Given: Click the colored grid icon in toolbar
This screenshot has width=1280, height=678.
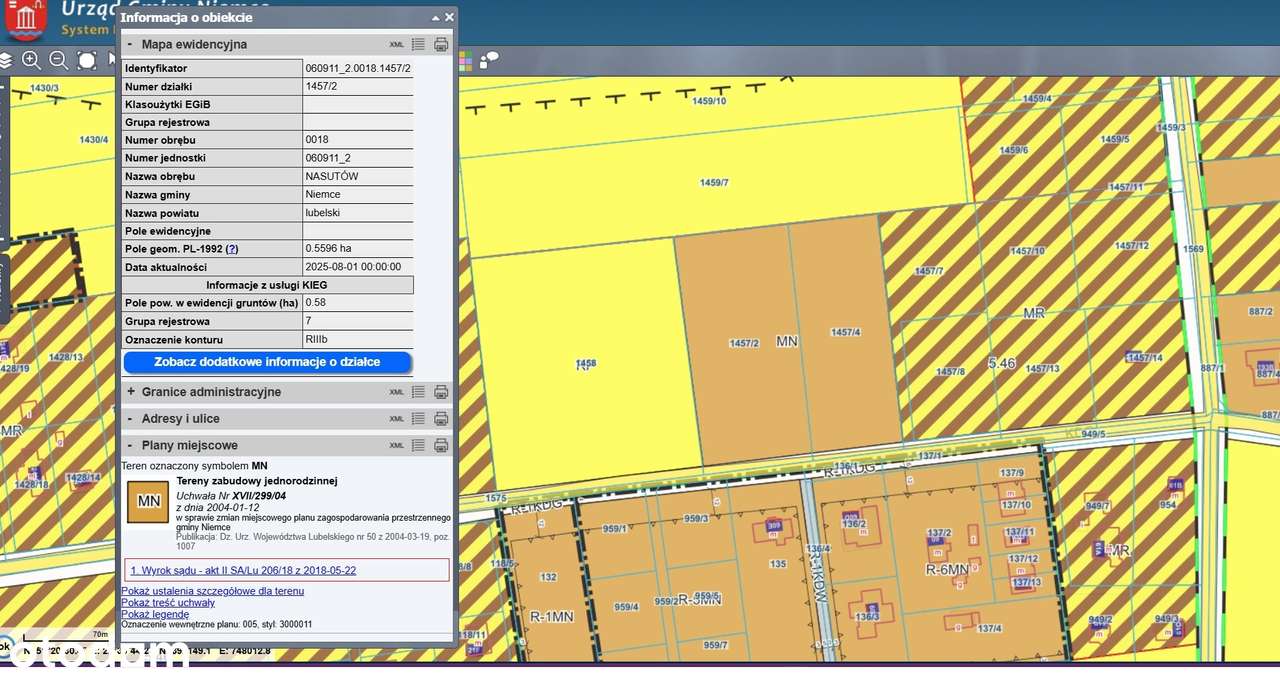Looking at the screenshot, I should pos(465,60).
